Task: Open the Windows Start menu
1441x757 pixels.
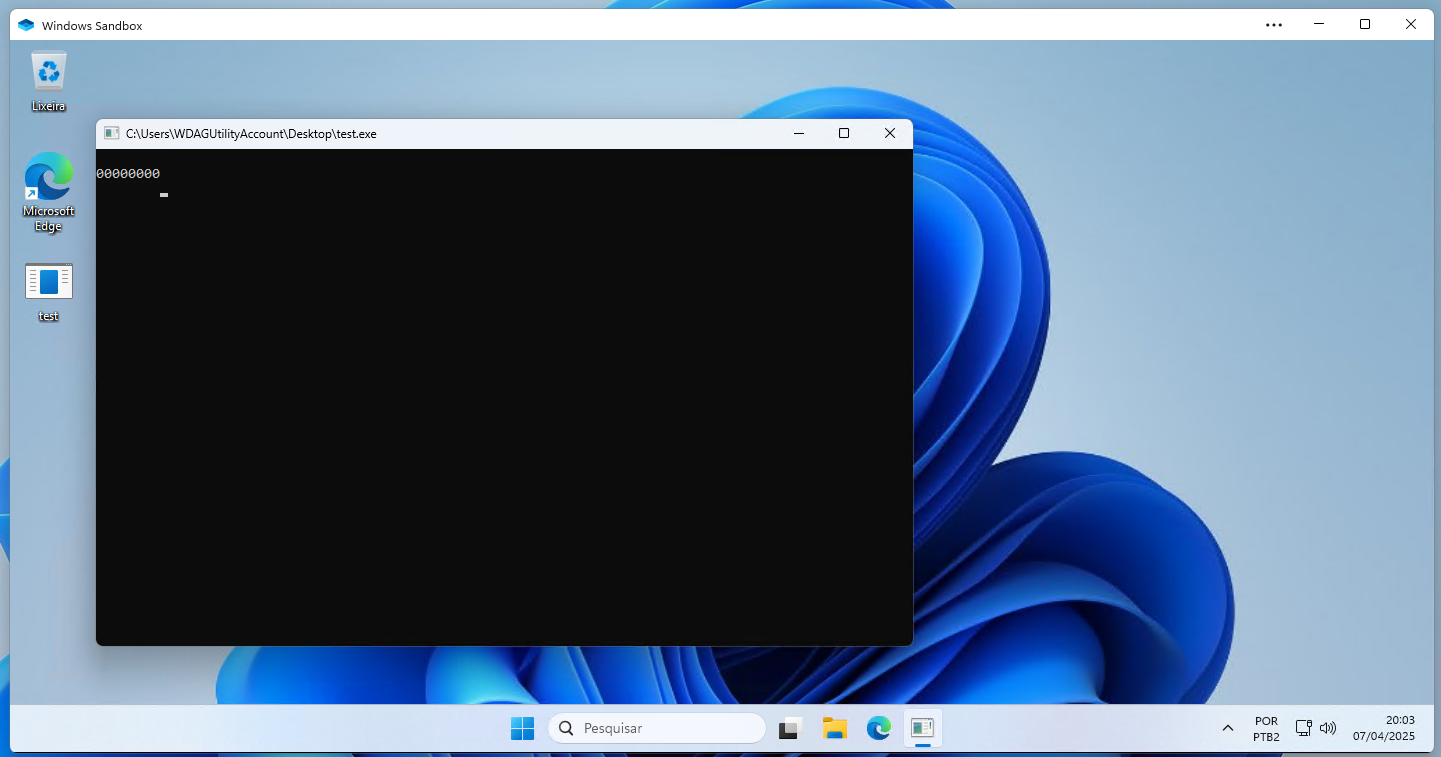Action: pyautogui.click(x=522, y=728)
